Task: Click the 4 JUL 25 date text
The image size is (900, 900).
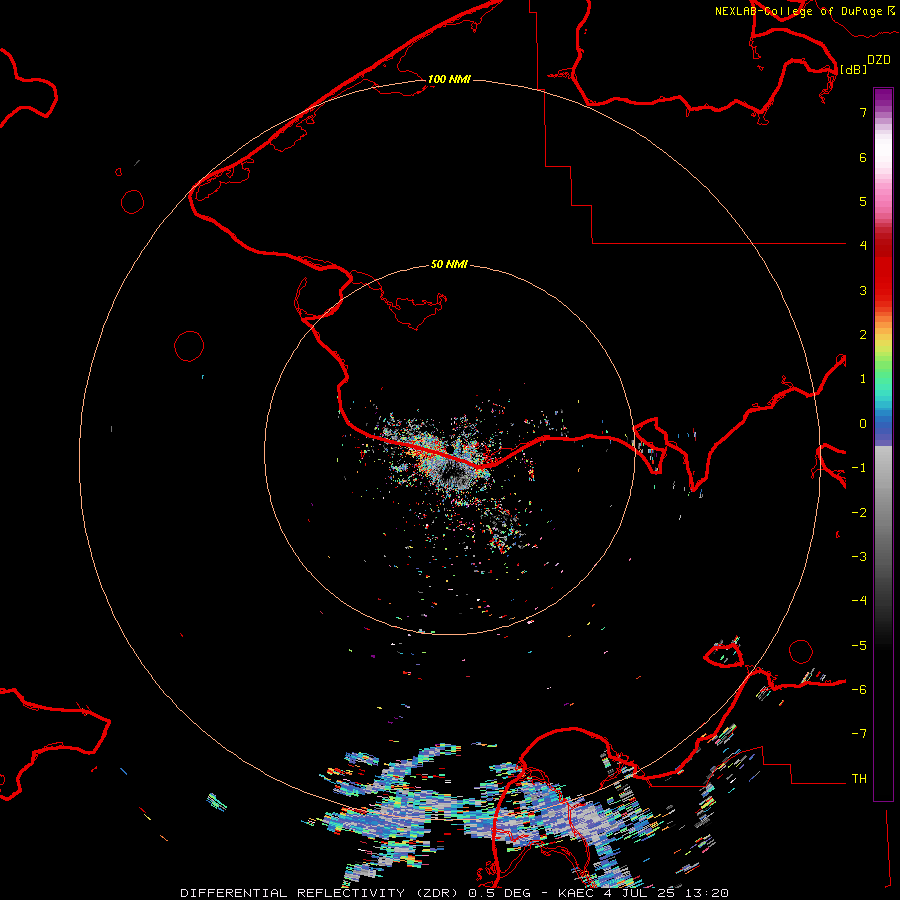Action: pyautogui.click(x=642, y=893)
